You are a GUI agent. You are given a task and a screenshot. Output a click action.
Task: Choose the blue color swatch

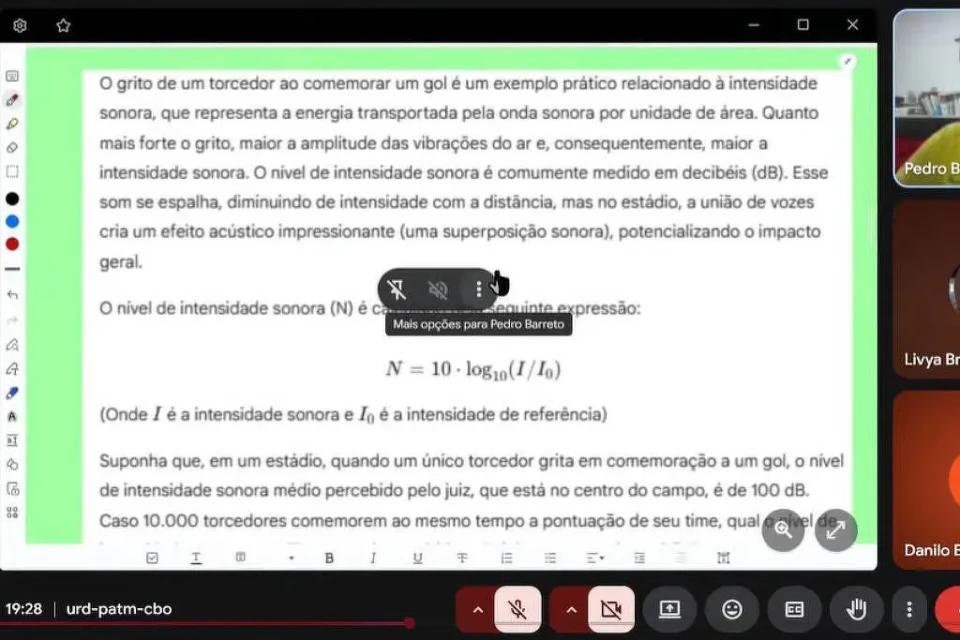click(12, 221)
